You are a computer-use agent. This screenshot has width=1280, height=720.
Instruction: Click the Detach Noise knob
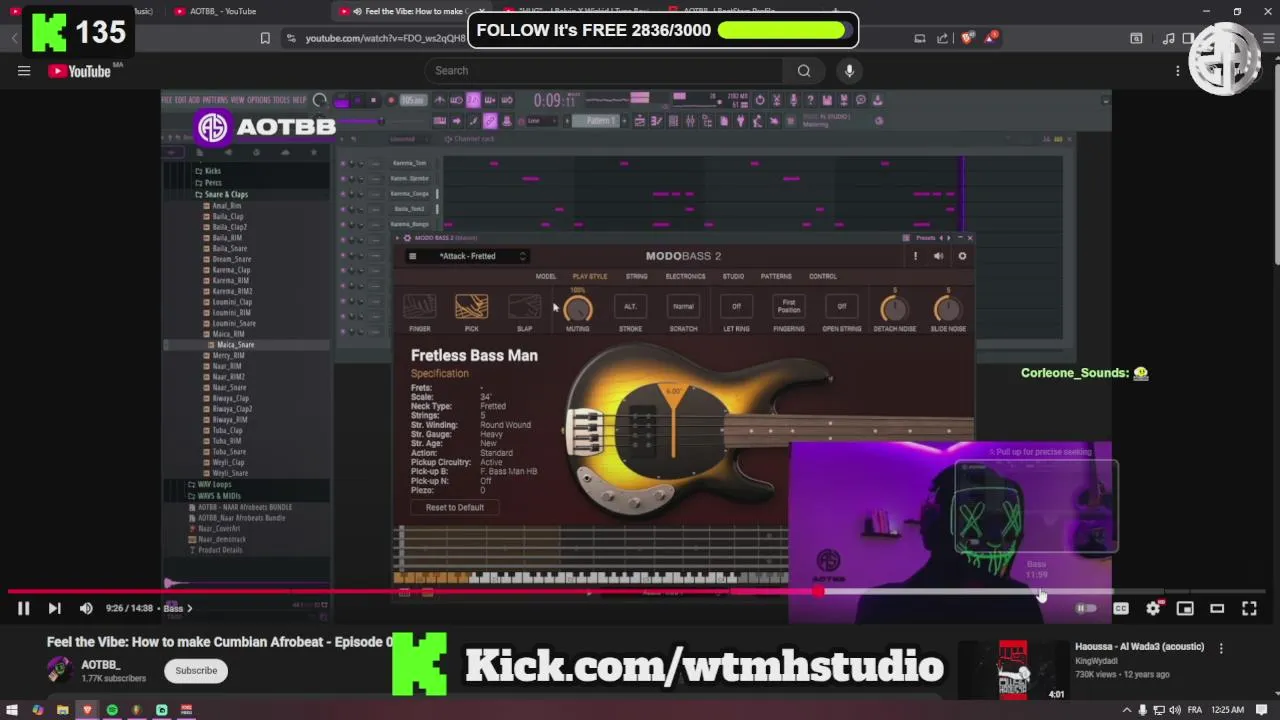[894, 309]
